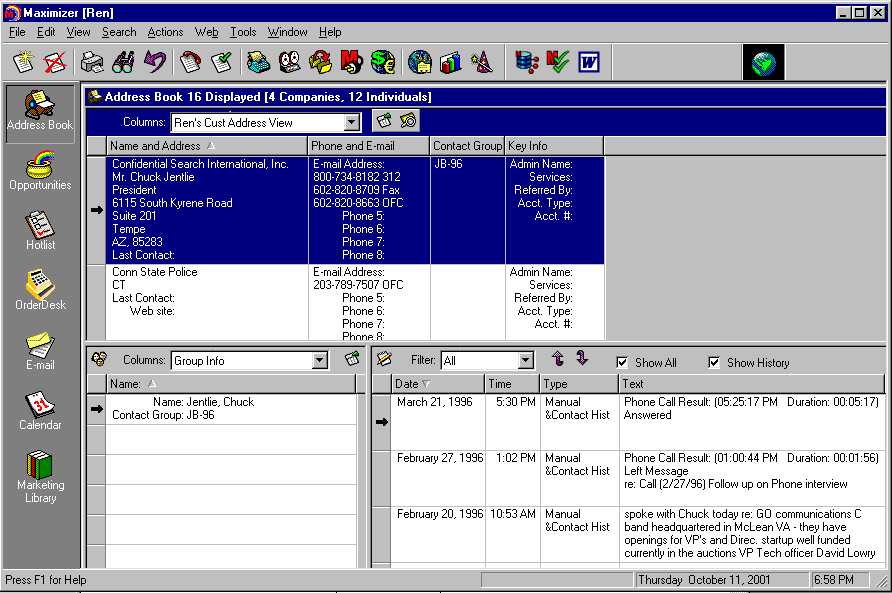
Task: Click the Type column header in notes
Action: (x=579, y=384)
